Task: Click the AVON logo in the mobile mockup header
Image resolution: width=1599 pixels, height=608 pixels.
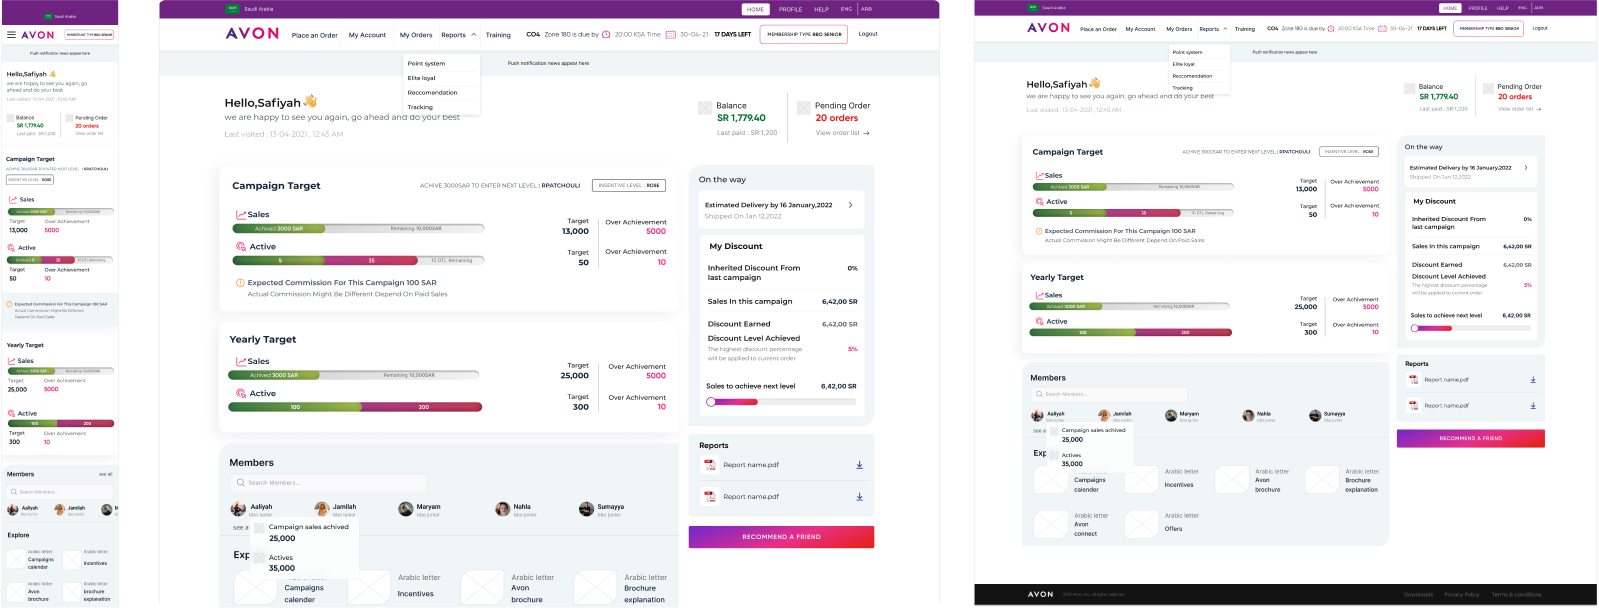Action: pyautogui.click(x=38, y=34)
